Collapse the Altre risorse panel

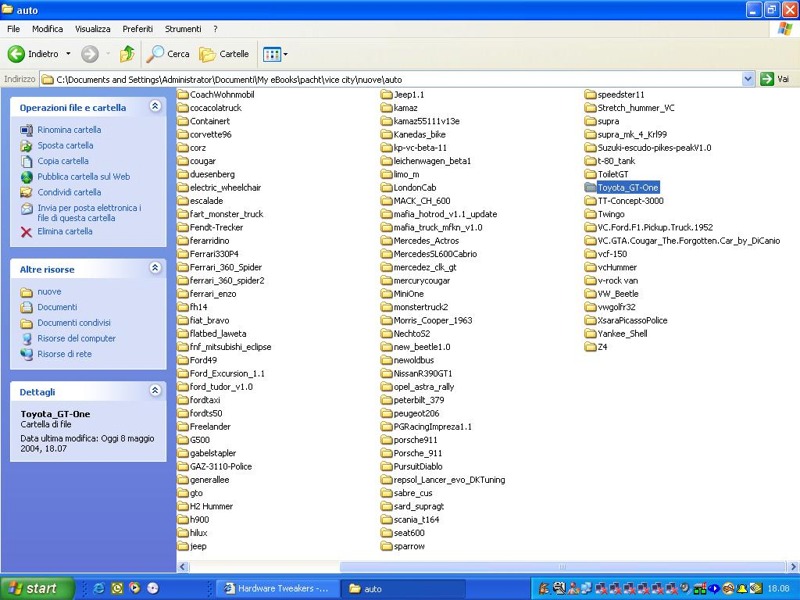point(155,268)
